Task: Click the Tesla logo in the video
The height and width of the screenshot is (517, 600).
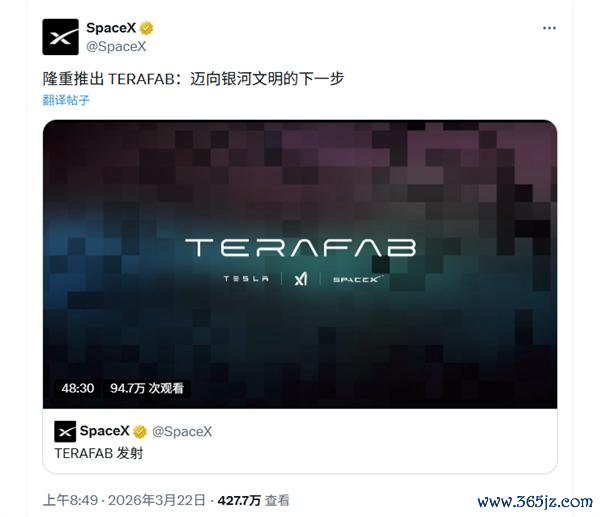Action: tap(246, 279)
